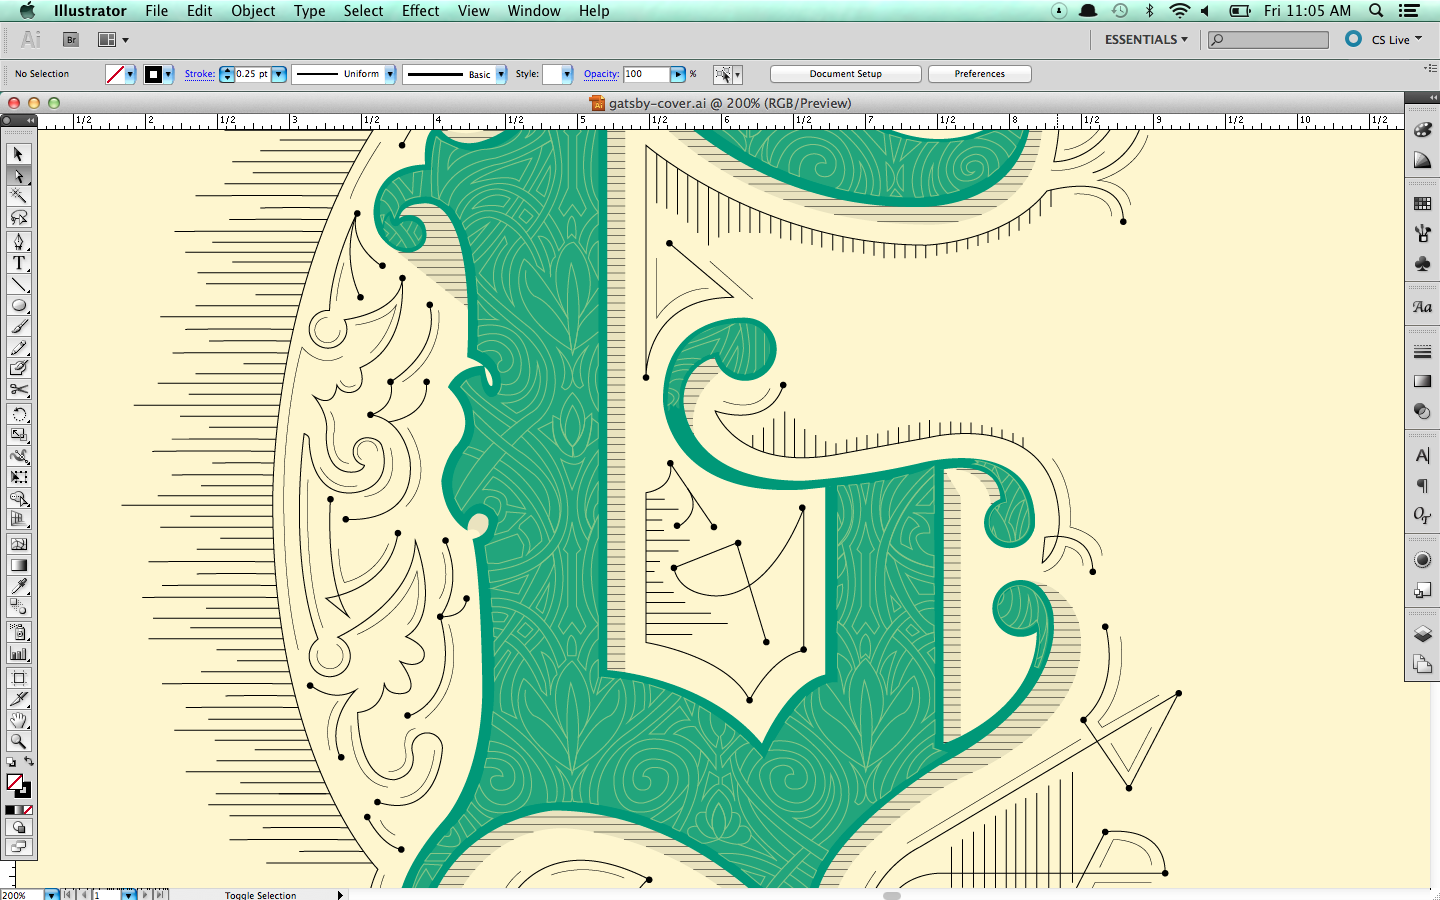Select the Mesh tool
This screenshot has width=1440, height=900.
(x=18, y=544)
